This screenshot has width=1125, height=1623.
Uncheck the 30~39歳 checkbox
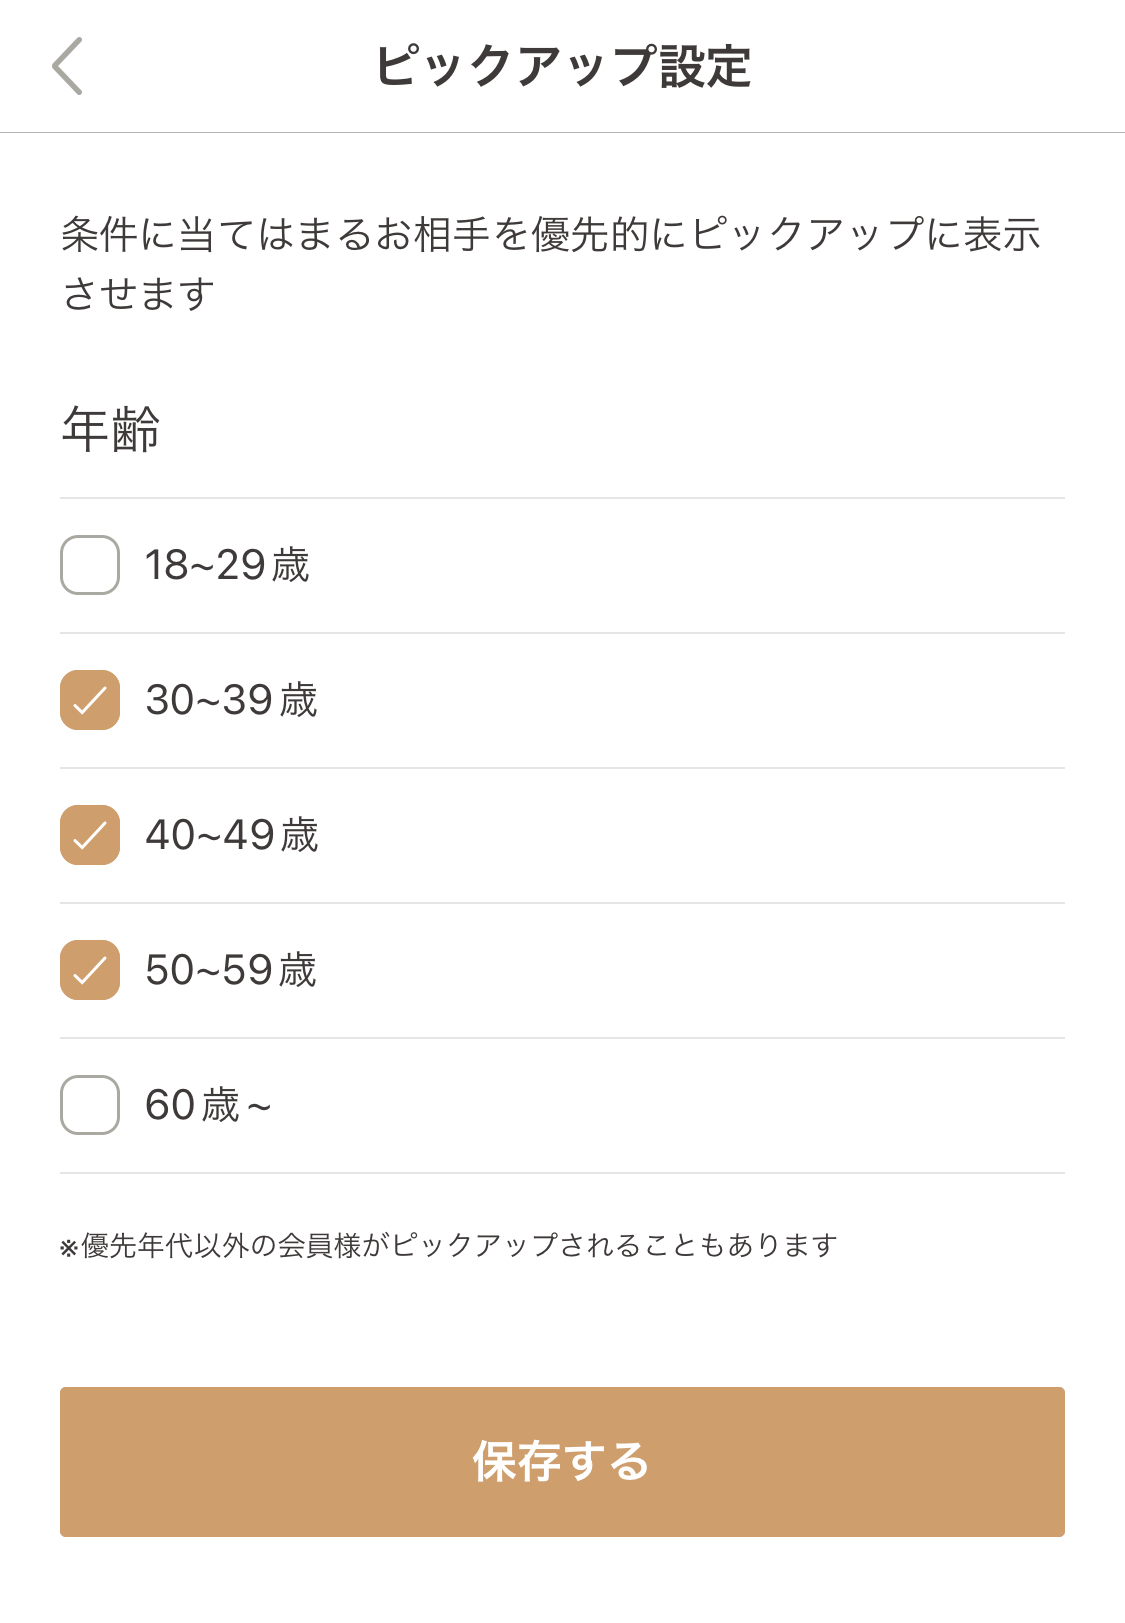click(x=90, y=700)
